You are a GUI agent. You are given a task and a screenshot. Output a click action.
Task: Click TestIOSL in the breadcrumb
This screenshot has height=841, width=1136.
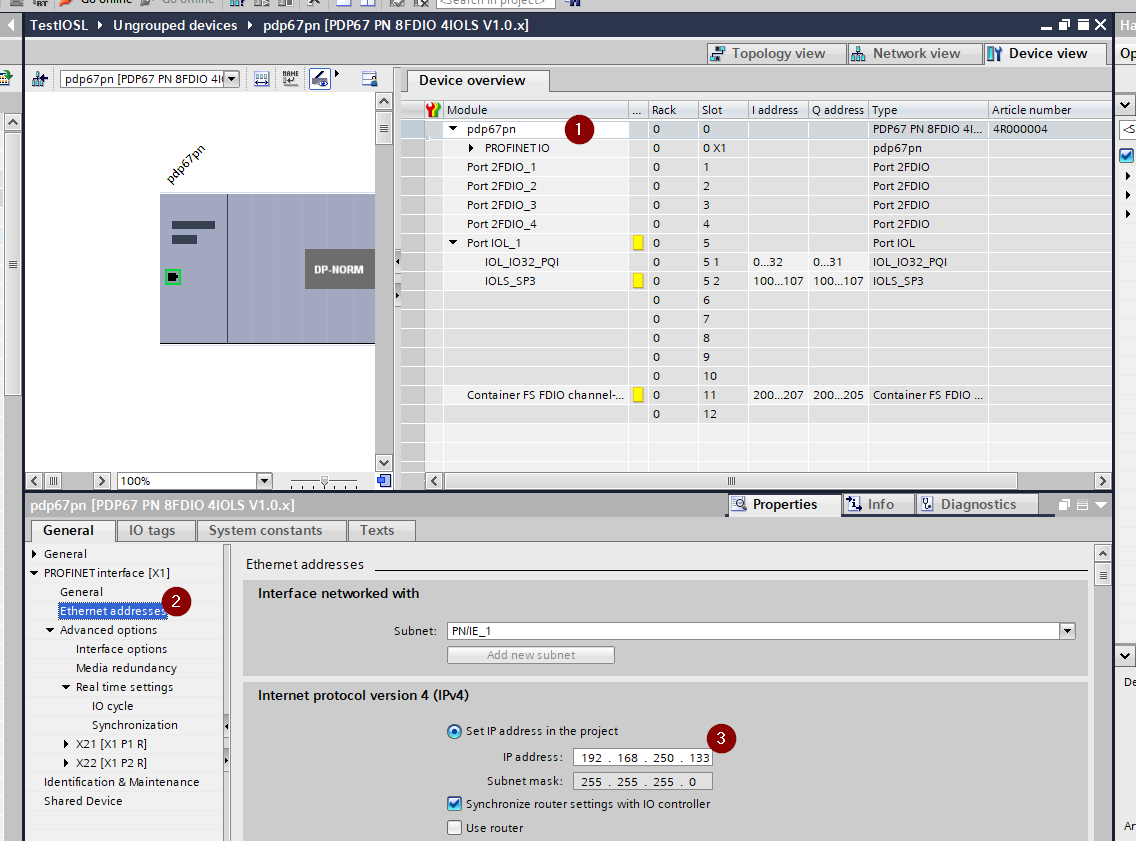click(x=59, y=25)
